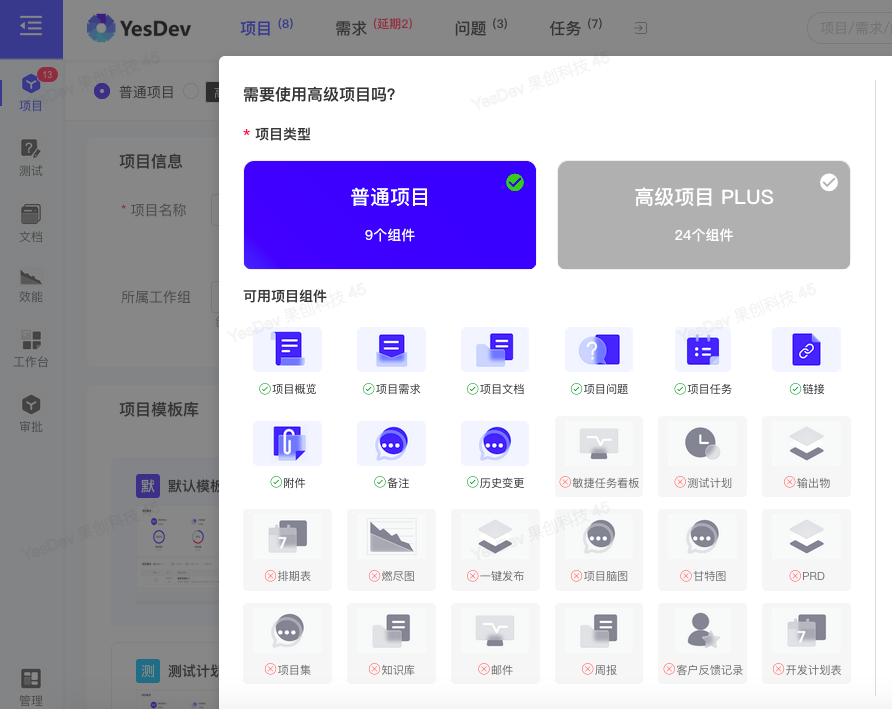This screenshot has height=709, width=892.
Task: Open the 测试 section in the sidebar
Action: [31, 160]
